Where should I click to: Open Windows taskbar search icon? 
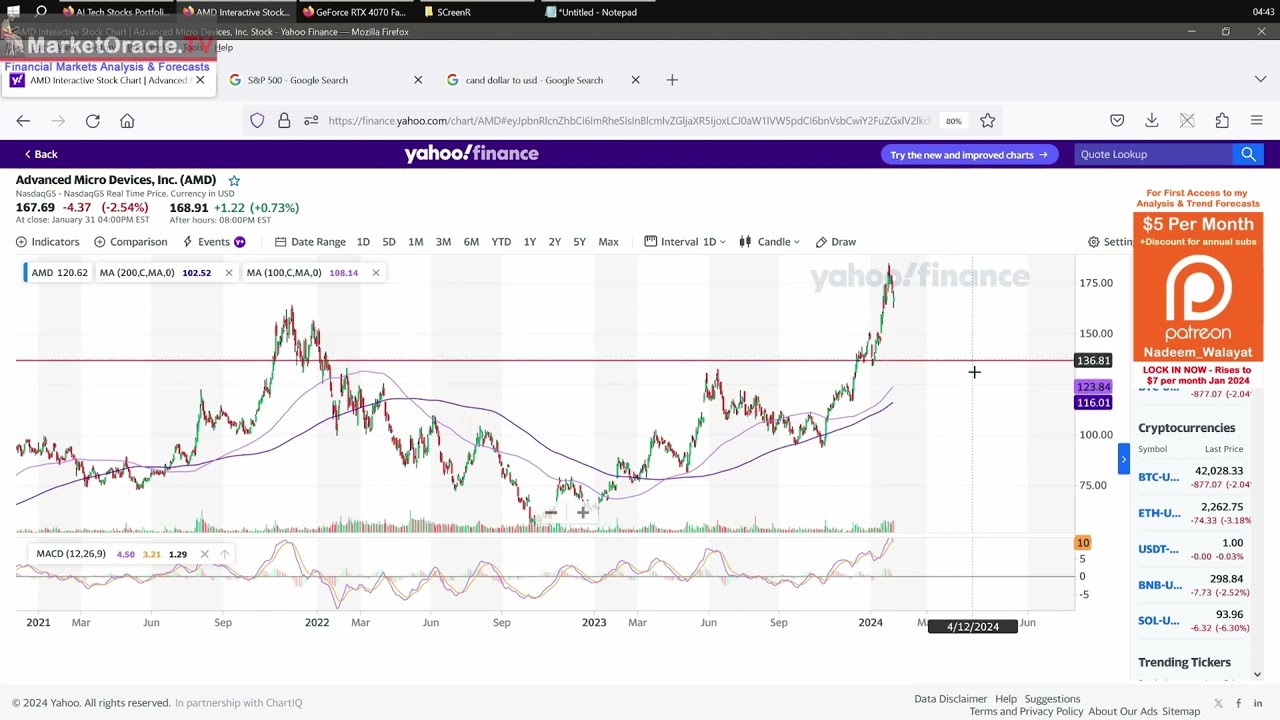pos(41,12)
